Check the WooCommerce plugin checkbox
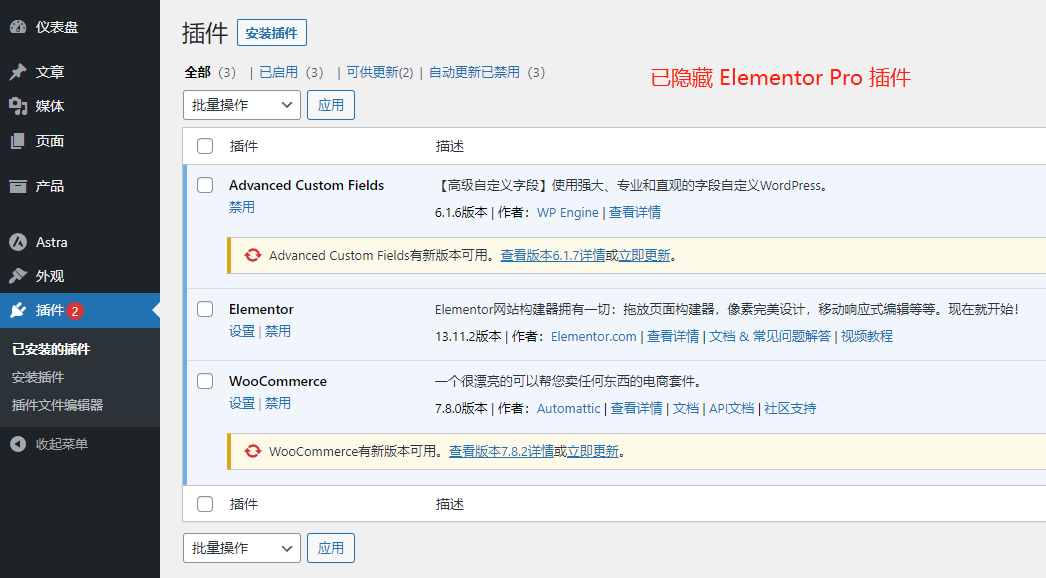Screen dimensions: 1046x578 point(205,381)
